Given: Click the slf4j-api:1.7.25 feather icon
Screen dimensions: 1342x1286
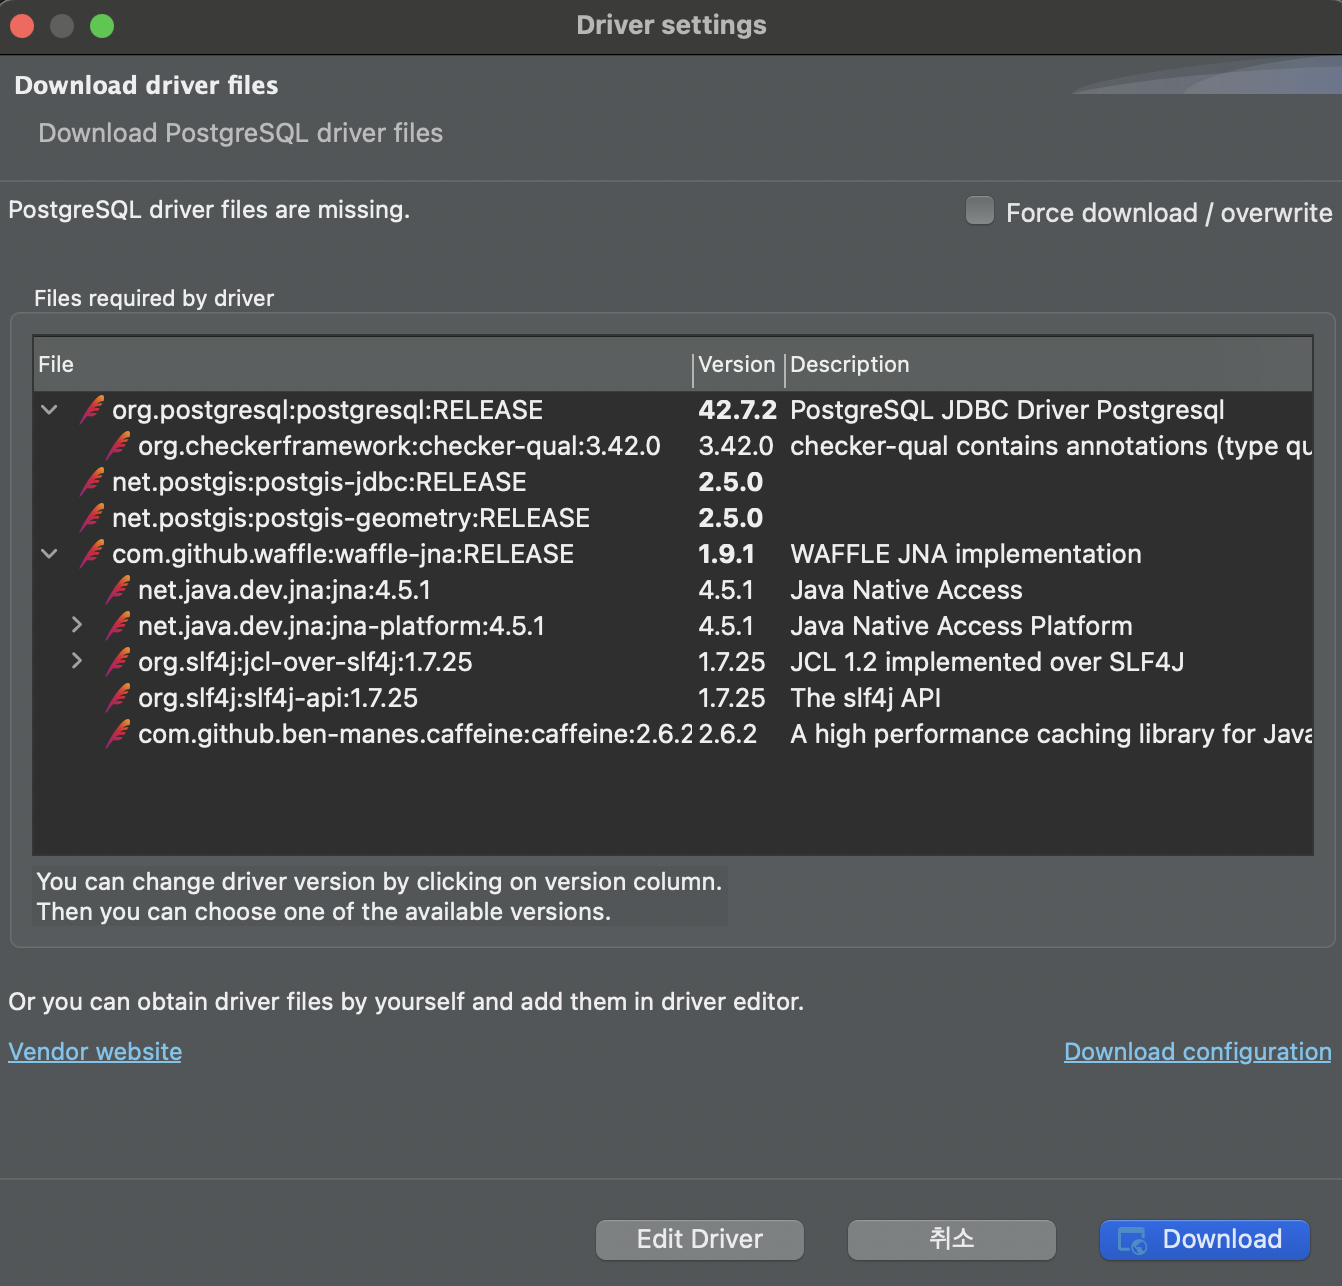Looking at the screenshot, I should (119, 698).
